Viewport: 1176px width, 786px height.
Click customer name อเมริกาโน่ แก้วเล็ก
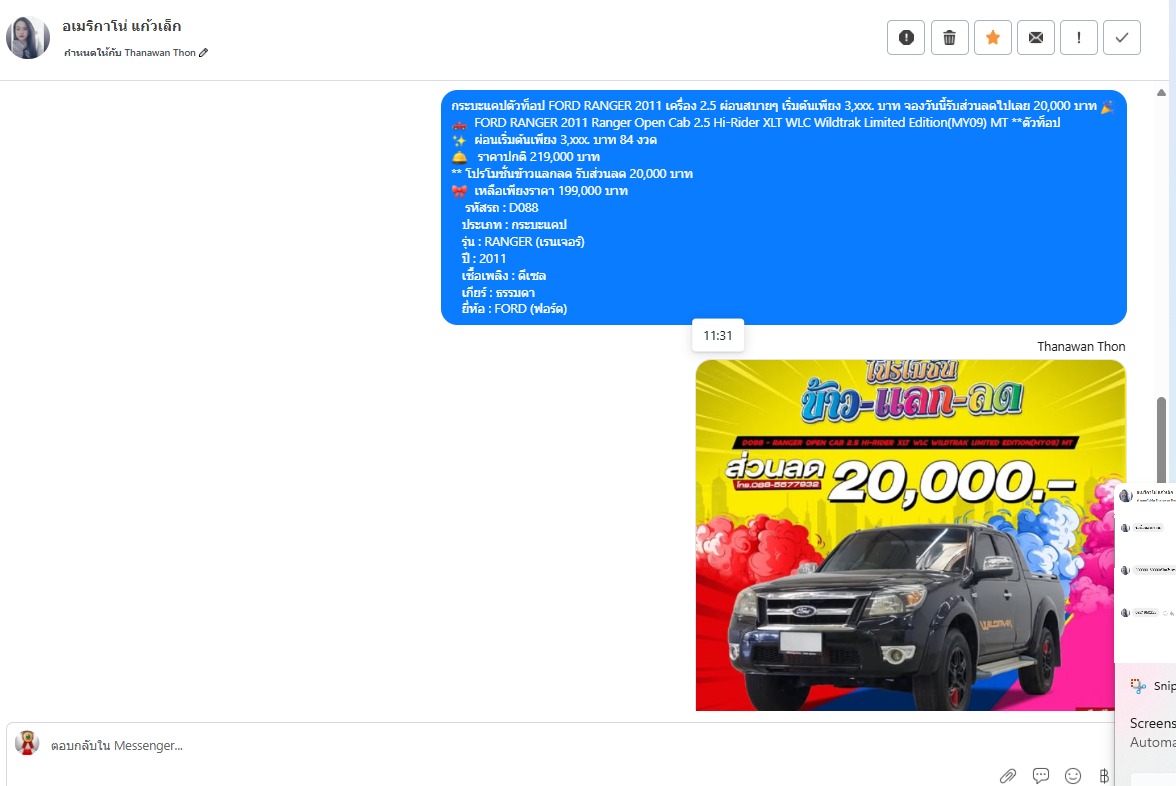point(122,26)
